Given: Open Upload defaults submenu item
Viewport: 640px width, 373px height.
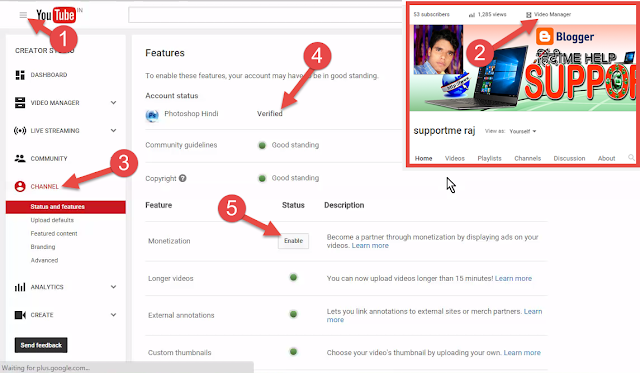Looking at the screenshot, I should coord(52,220).
